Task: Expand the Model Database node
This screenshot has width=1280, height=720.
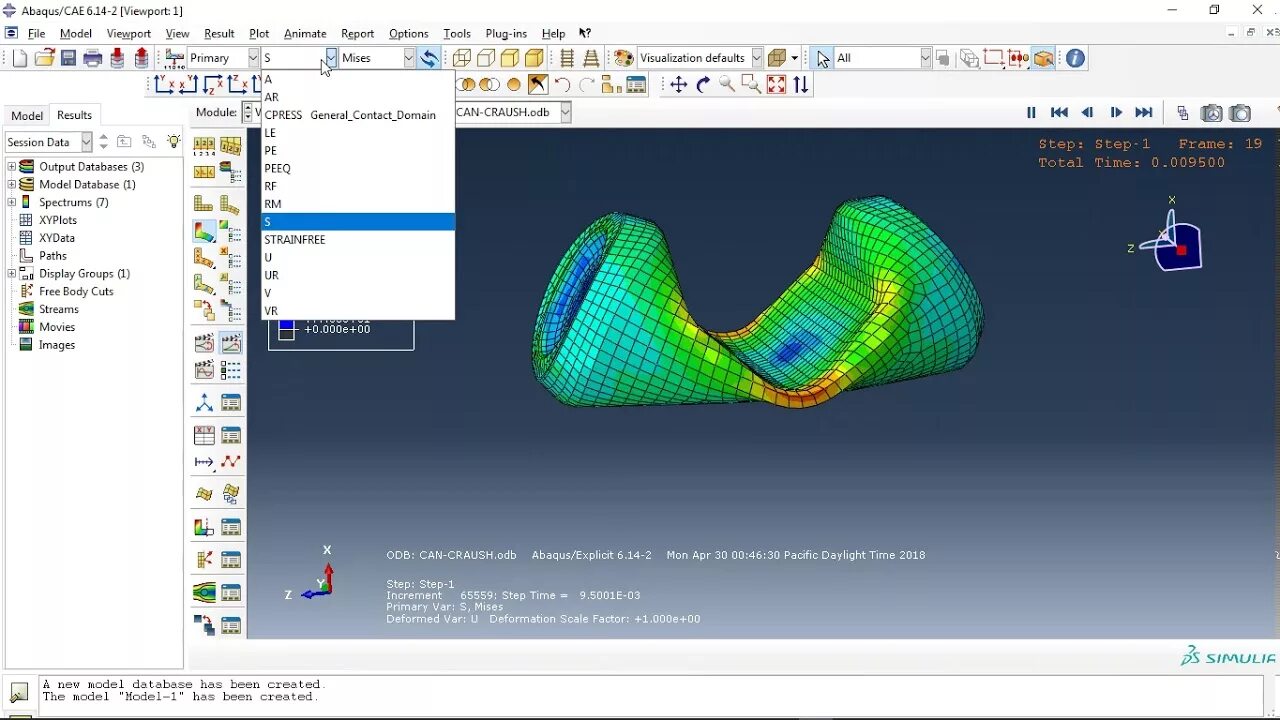Action: tap(12, 184)
